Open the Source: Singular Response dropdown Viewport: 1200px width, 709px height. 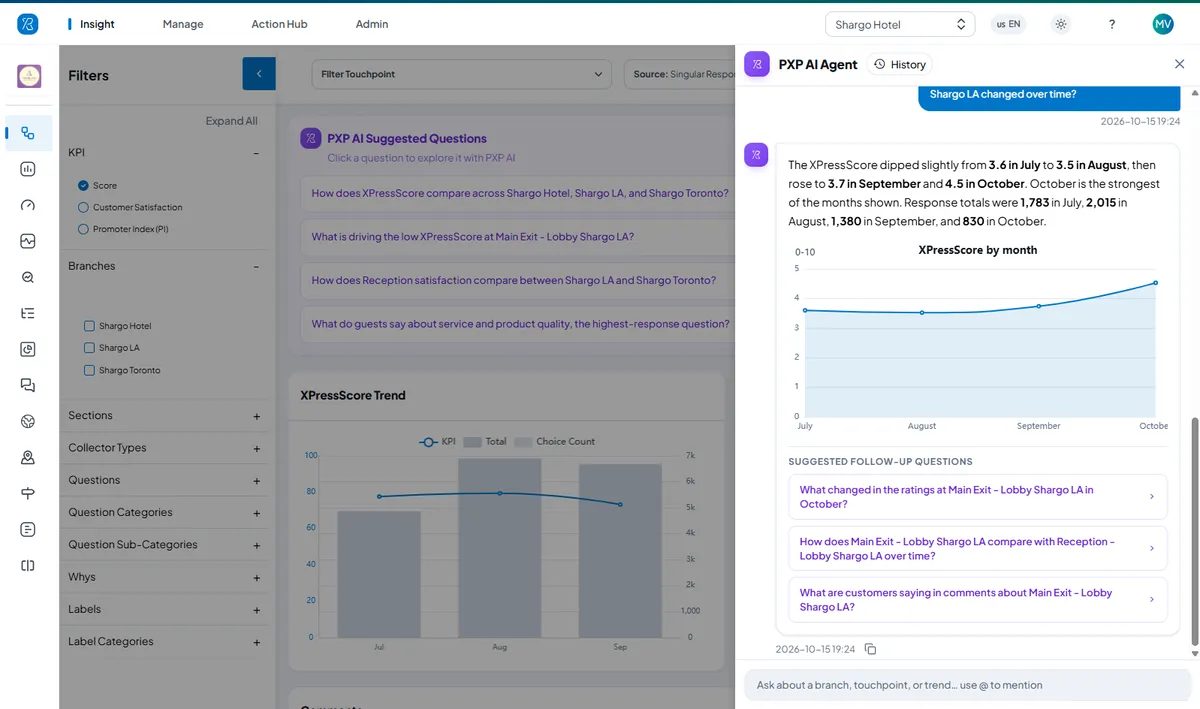pyautogui.click(x=680, y=74)
